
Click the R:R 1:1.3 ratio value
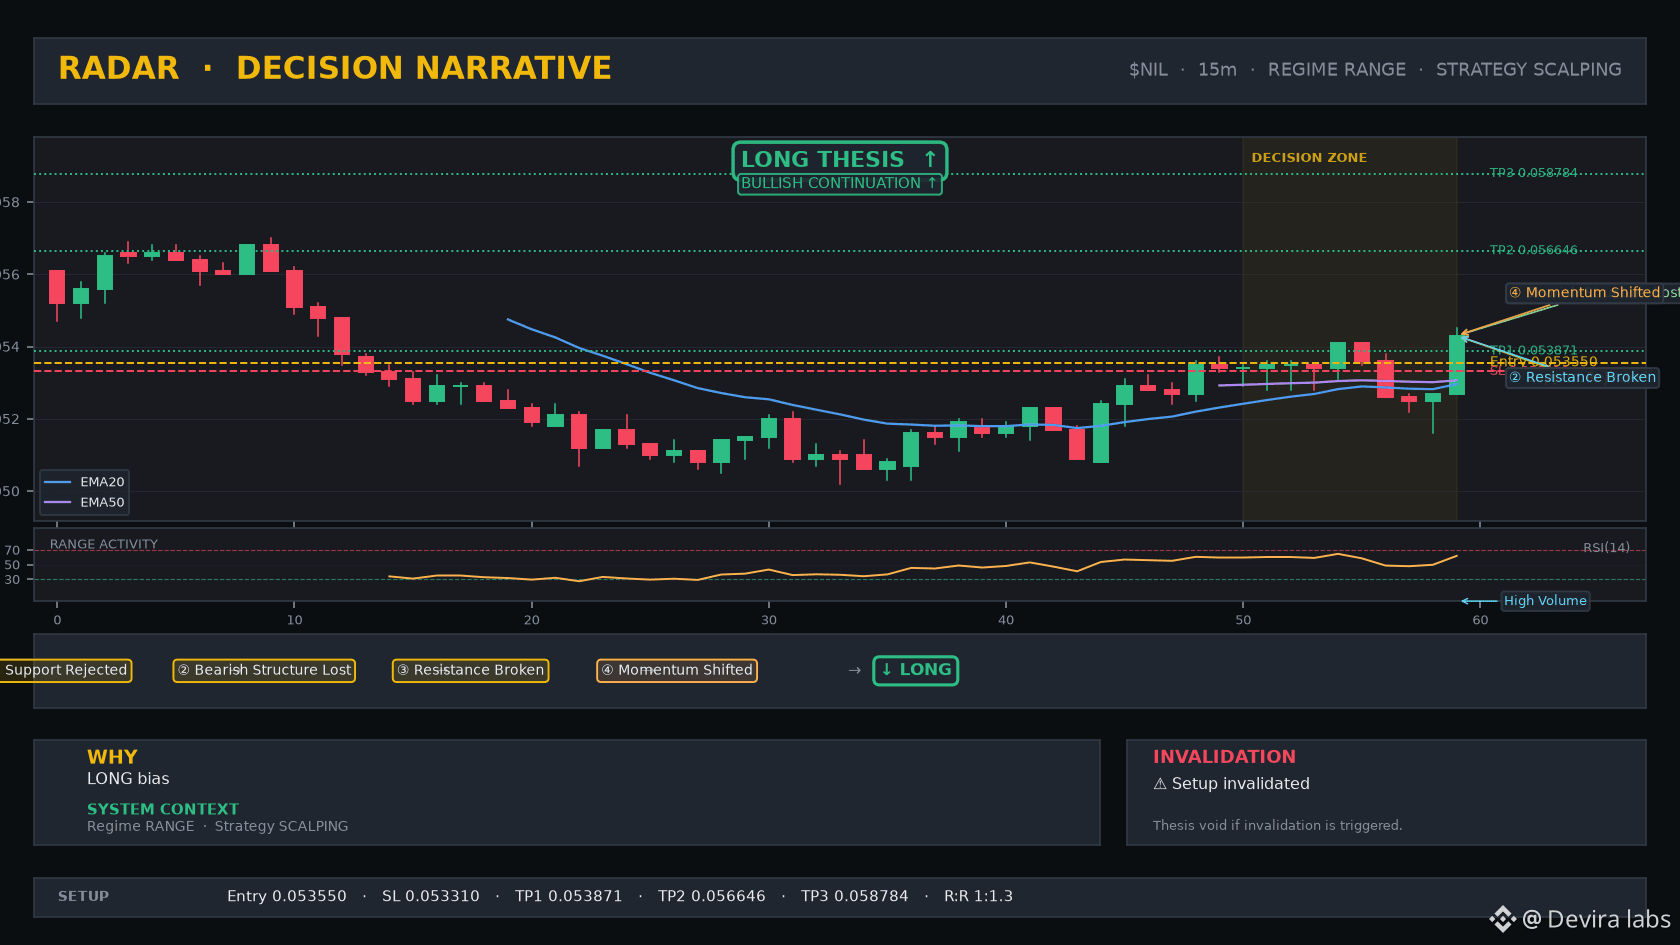click(x=978, y=896)
